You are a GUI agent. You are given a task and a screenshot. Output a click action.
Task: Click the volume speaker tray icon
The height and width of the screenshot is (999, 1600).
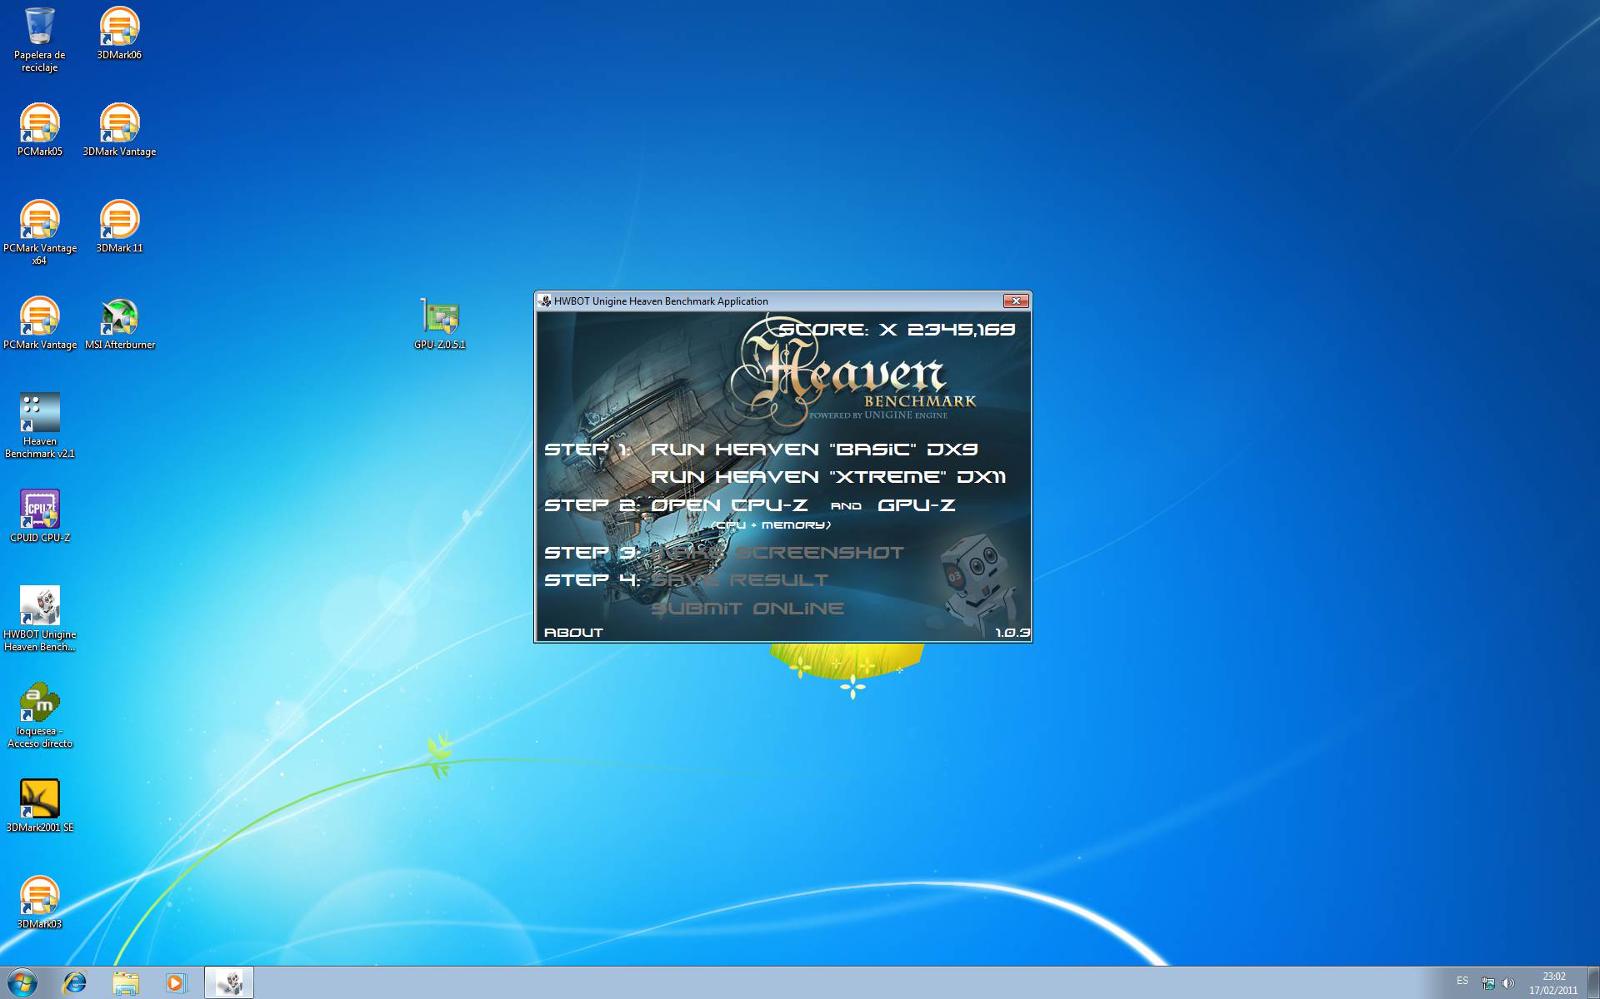click(1508, 983)
